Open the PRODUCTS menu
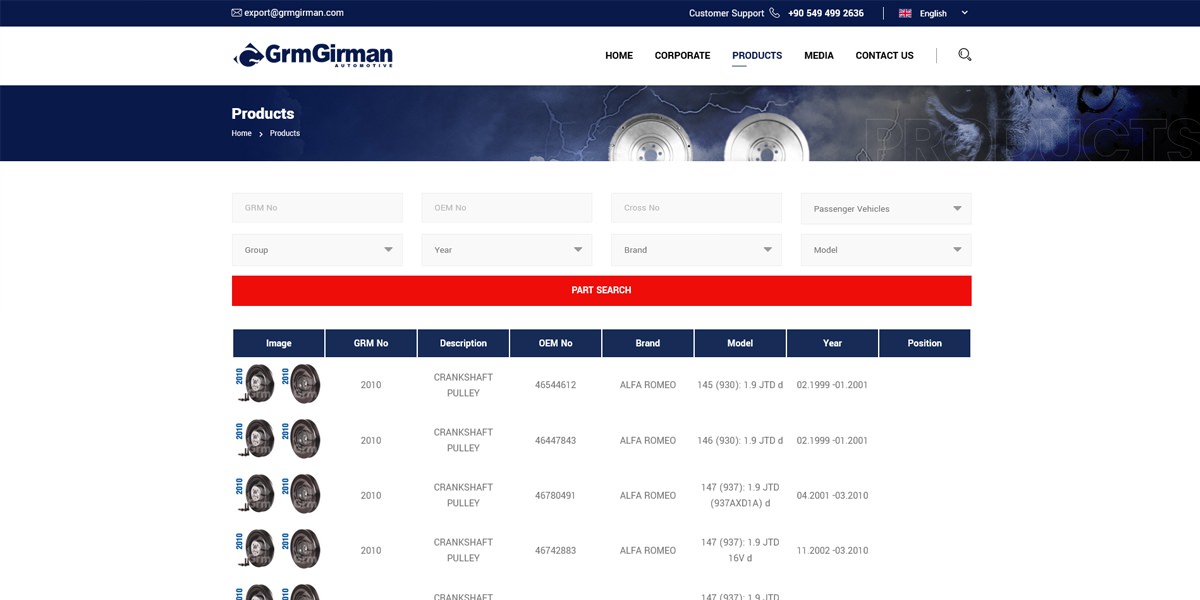 click(757, 56)
